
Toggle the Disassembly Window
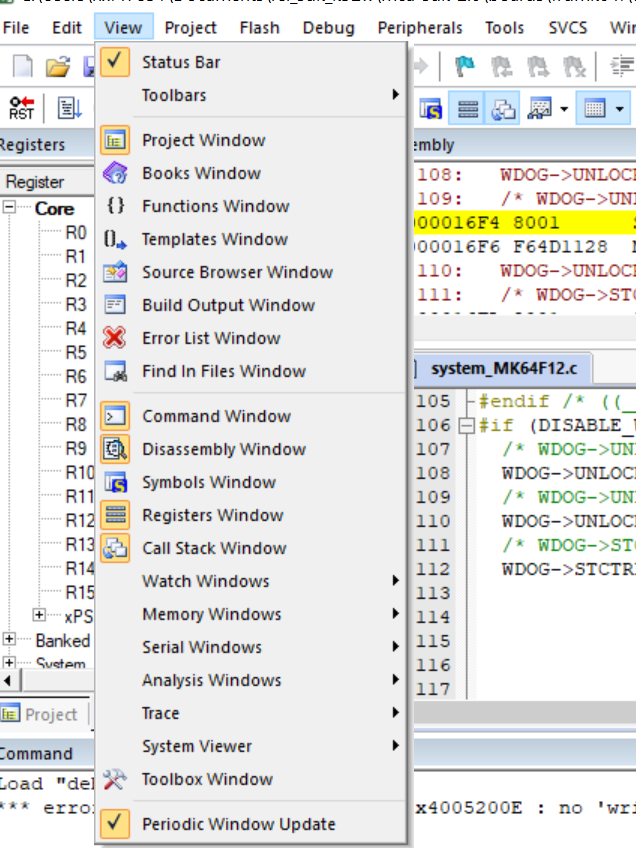click(x=223, y=449)
